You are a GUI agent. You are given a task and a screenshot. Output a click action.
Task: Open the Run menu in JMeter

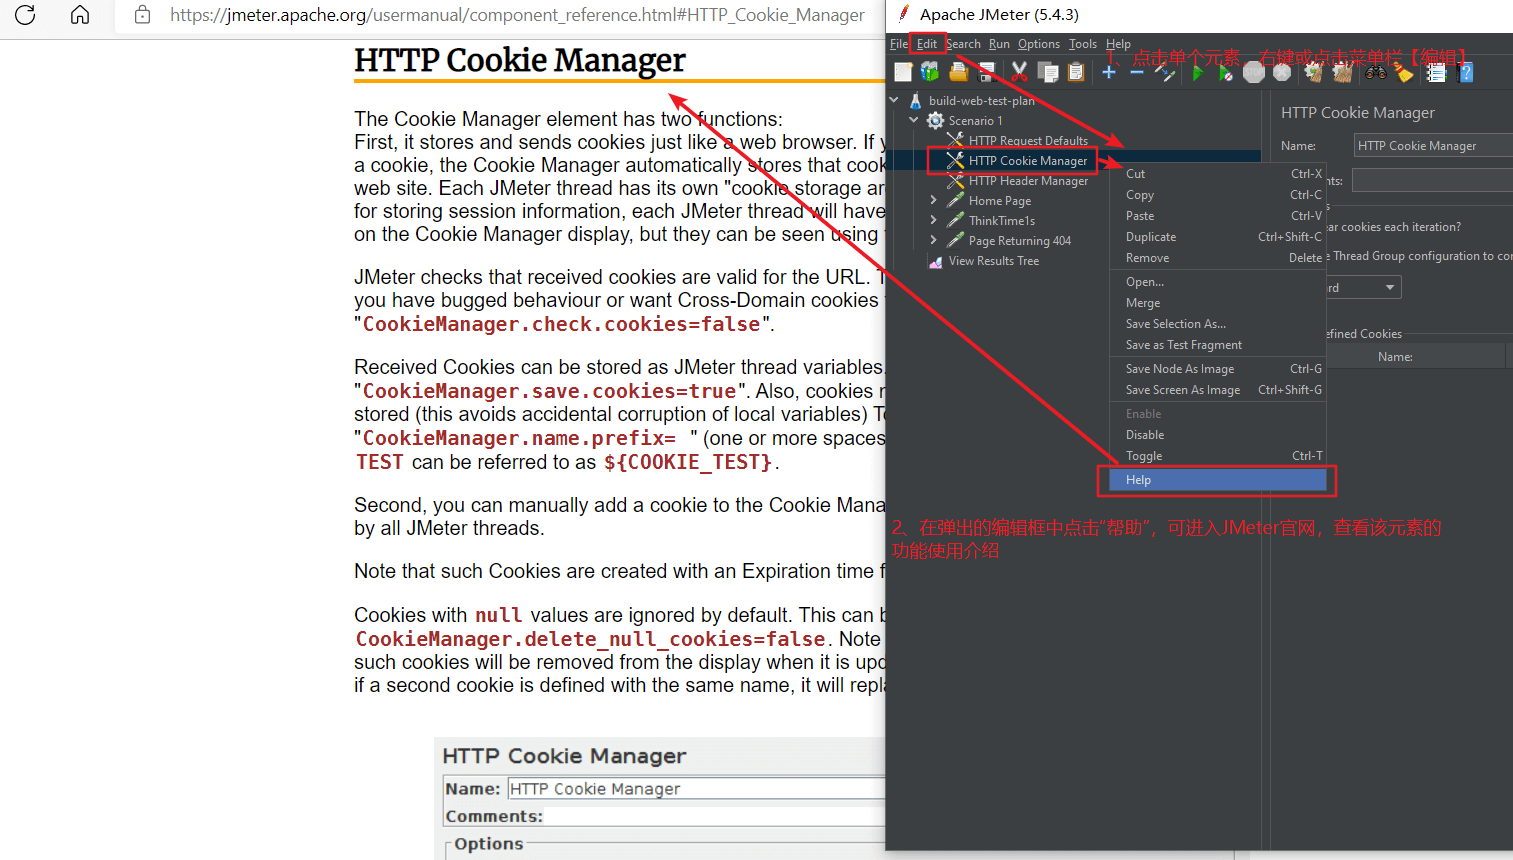999,44
